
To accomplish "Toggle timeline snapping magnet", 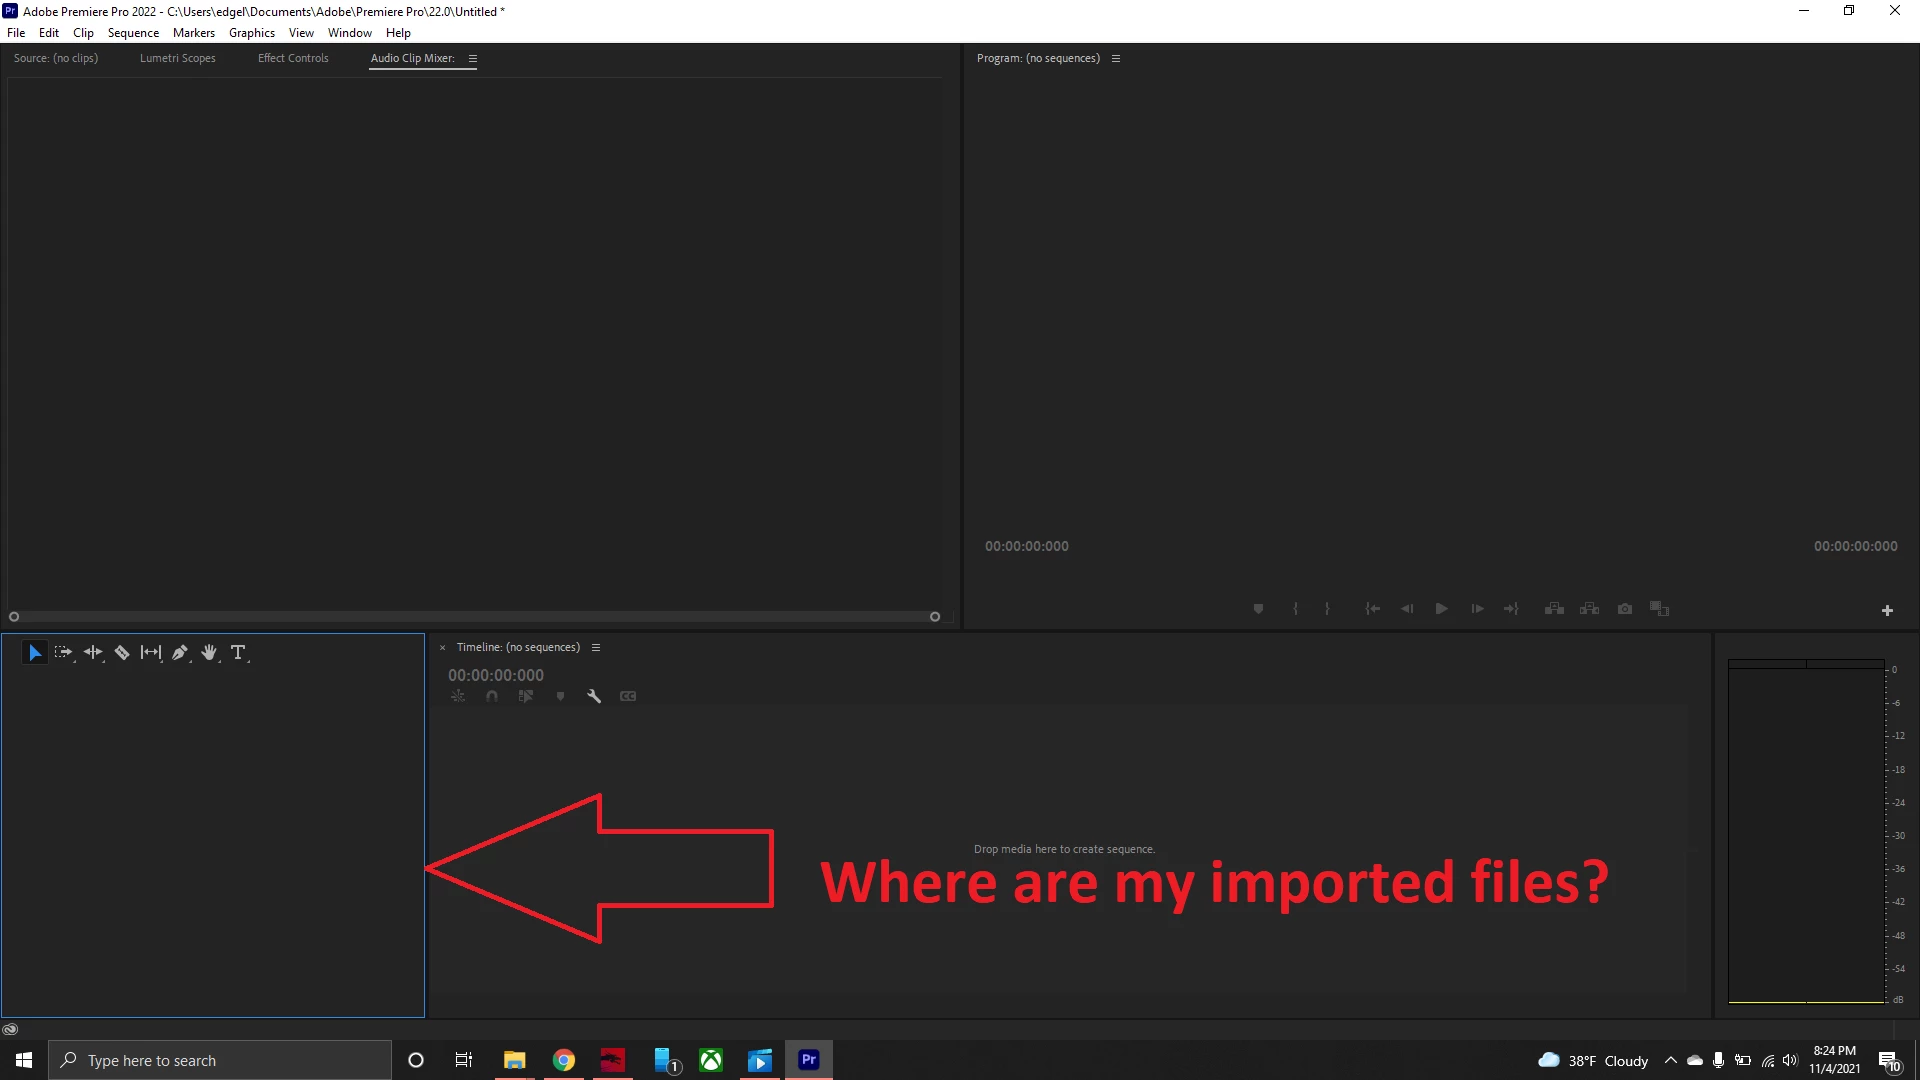I will point(492,696).
